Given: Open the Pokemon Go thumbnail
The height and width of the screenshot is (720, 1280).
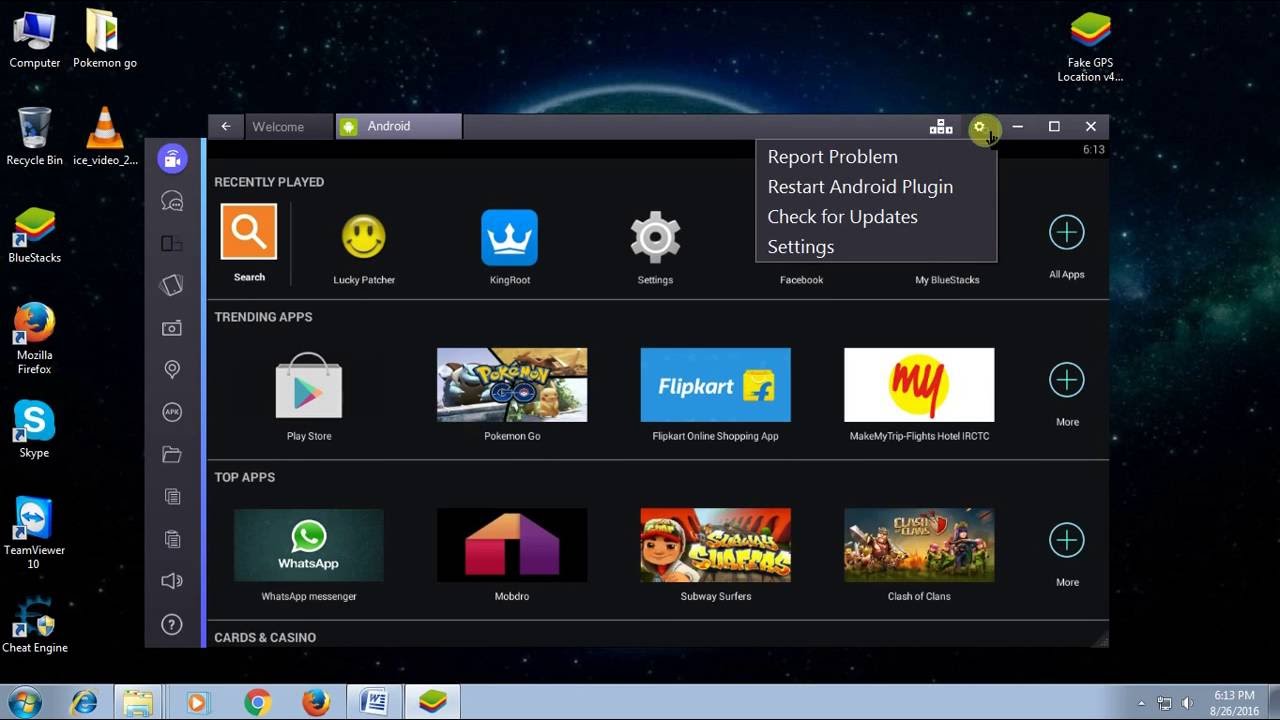Looking at the screenshot, I should pos(512,385).
